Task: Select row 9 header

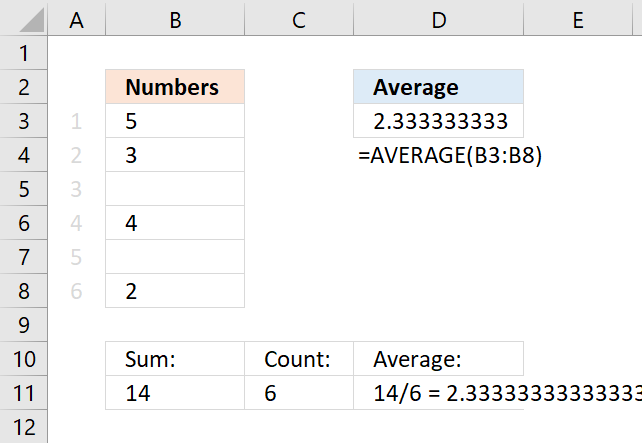Action: pyautogui.click(x=24, y=325)
